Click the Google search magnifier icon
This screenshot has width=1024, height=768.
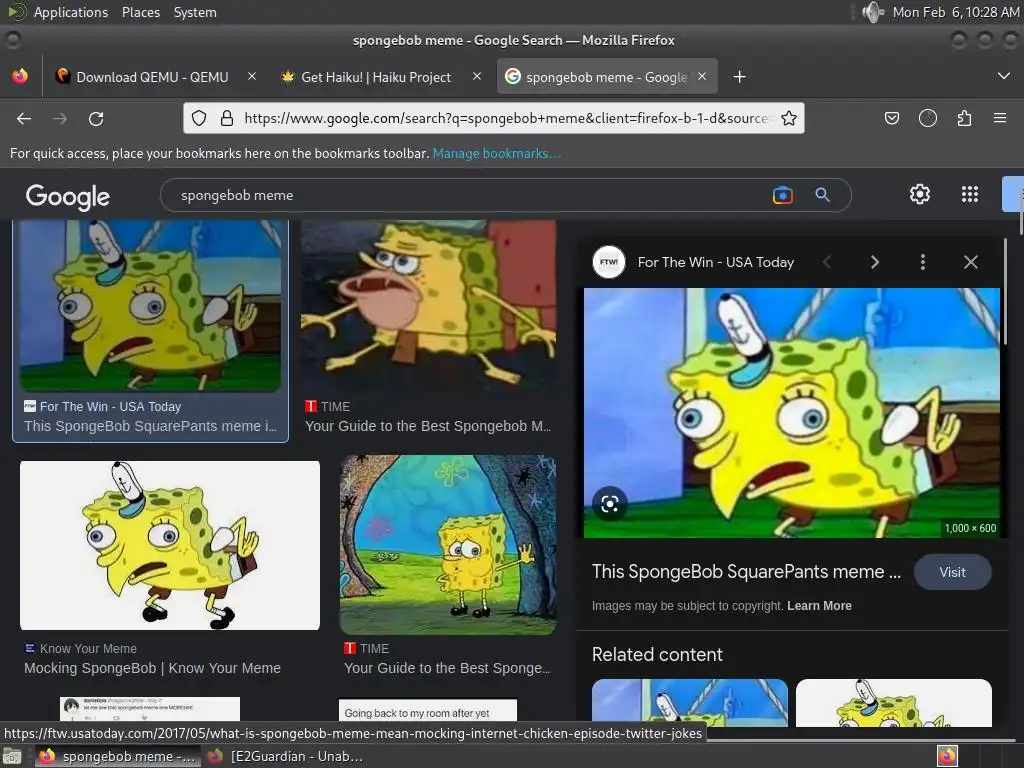tap(822, 195)
